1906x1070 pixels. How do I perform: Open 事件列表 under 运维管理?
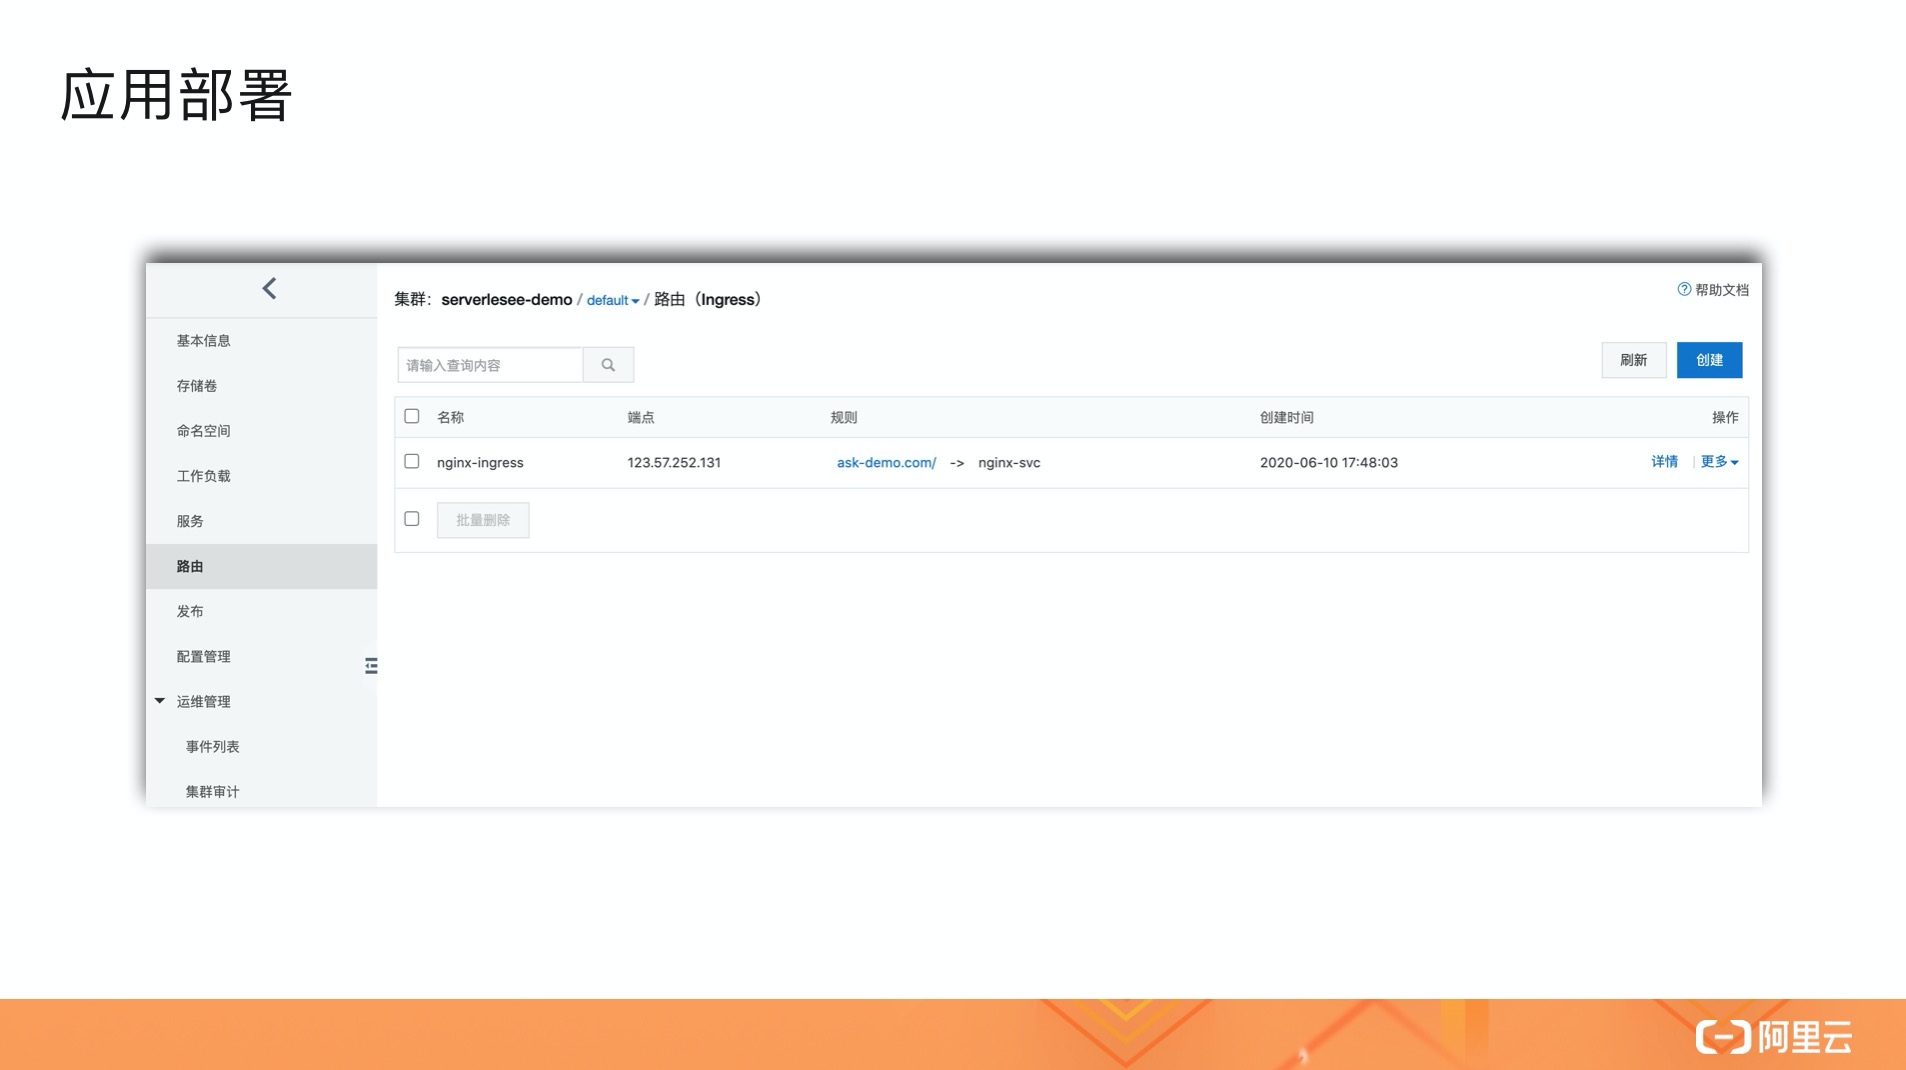(212, 747)
